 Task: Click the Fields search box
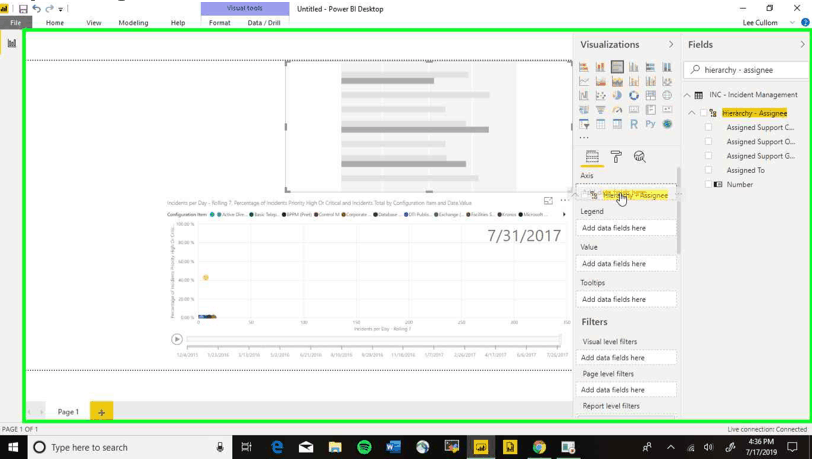tap(746, 70)
